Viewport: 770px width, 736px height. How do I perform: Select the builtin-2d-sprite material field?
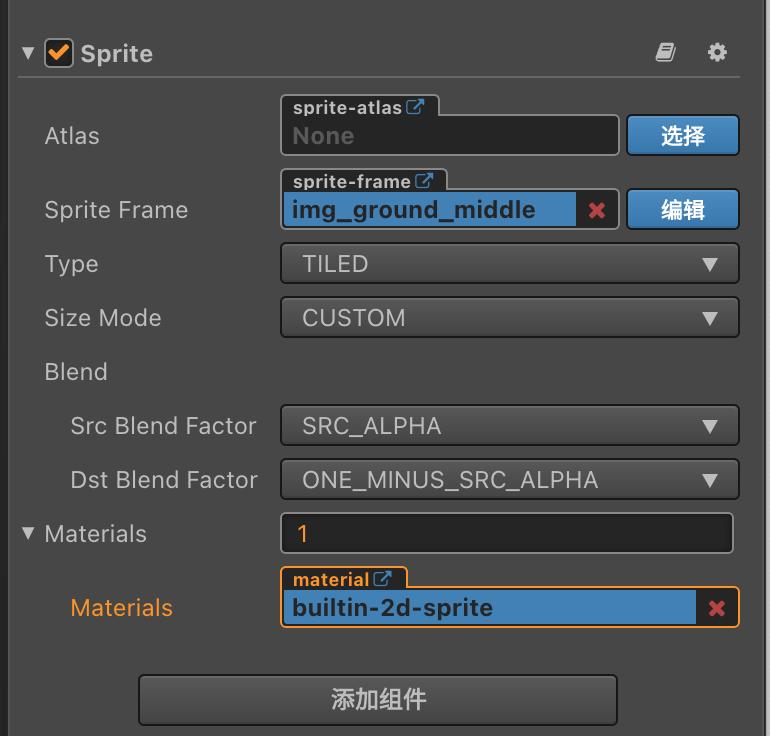(x=490, y=608)
